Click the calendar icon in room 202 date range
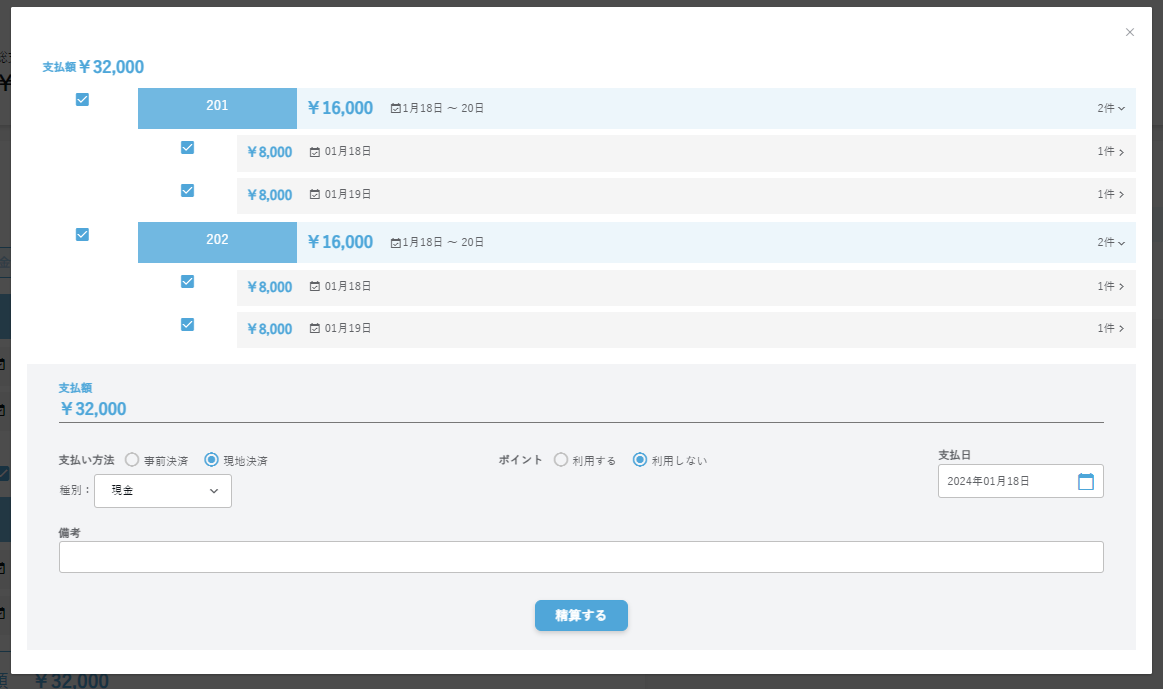Viewport: 1163px width, 689px height. 395,242
